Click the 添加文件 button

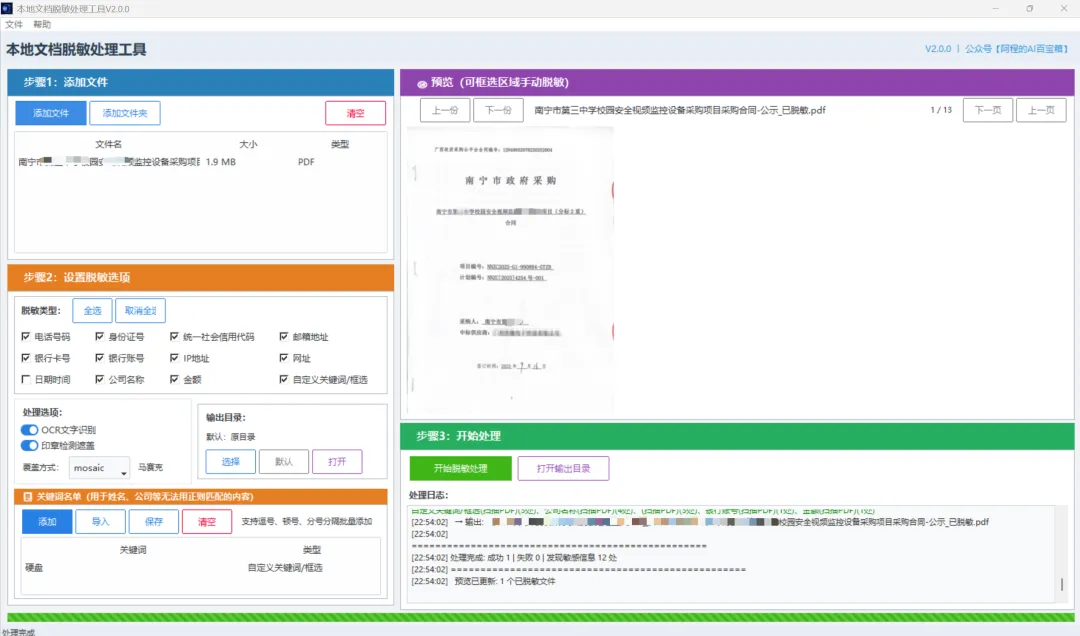tap(51, 113)
